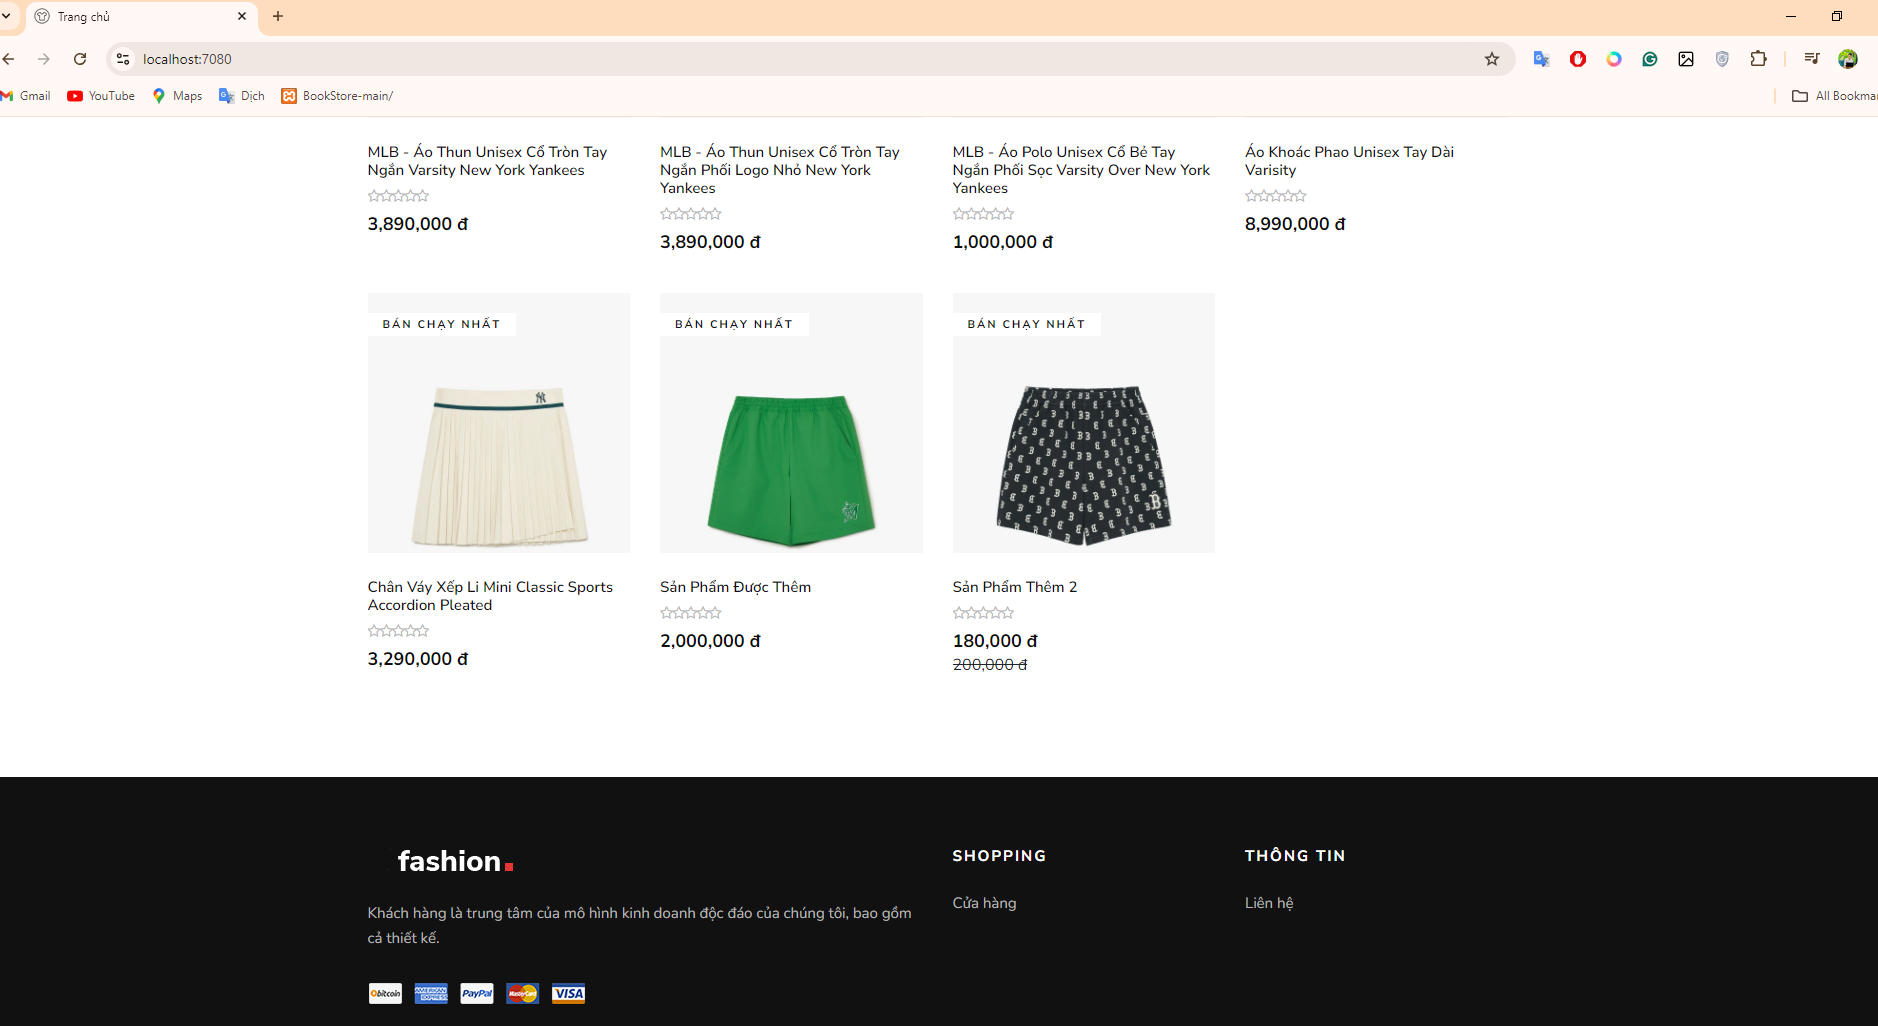
Task: Select the Trang chủ tab
Action: point(140,17)
